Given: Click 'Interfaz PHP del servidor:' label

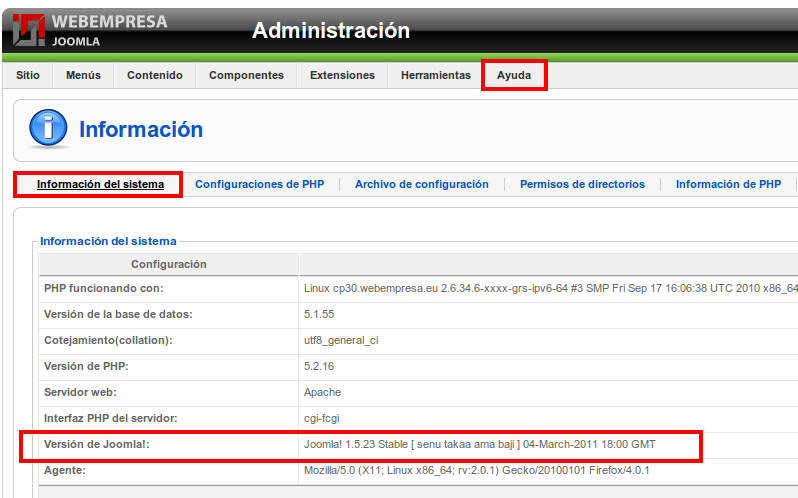Looking at the screenshot, I should (x=110, y=418).
